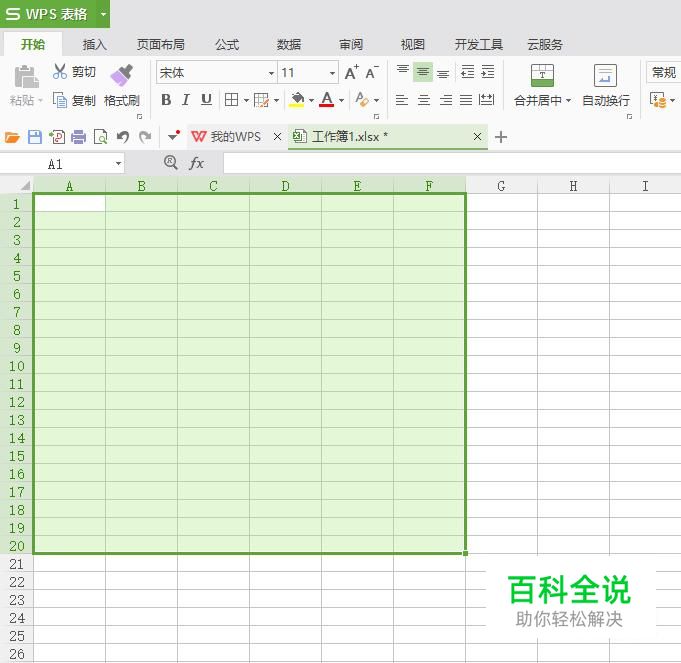
Task: Decrease indent icon
Action: (467, 72)
